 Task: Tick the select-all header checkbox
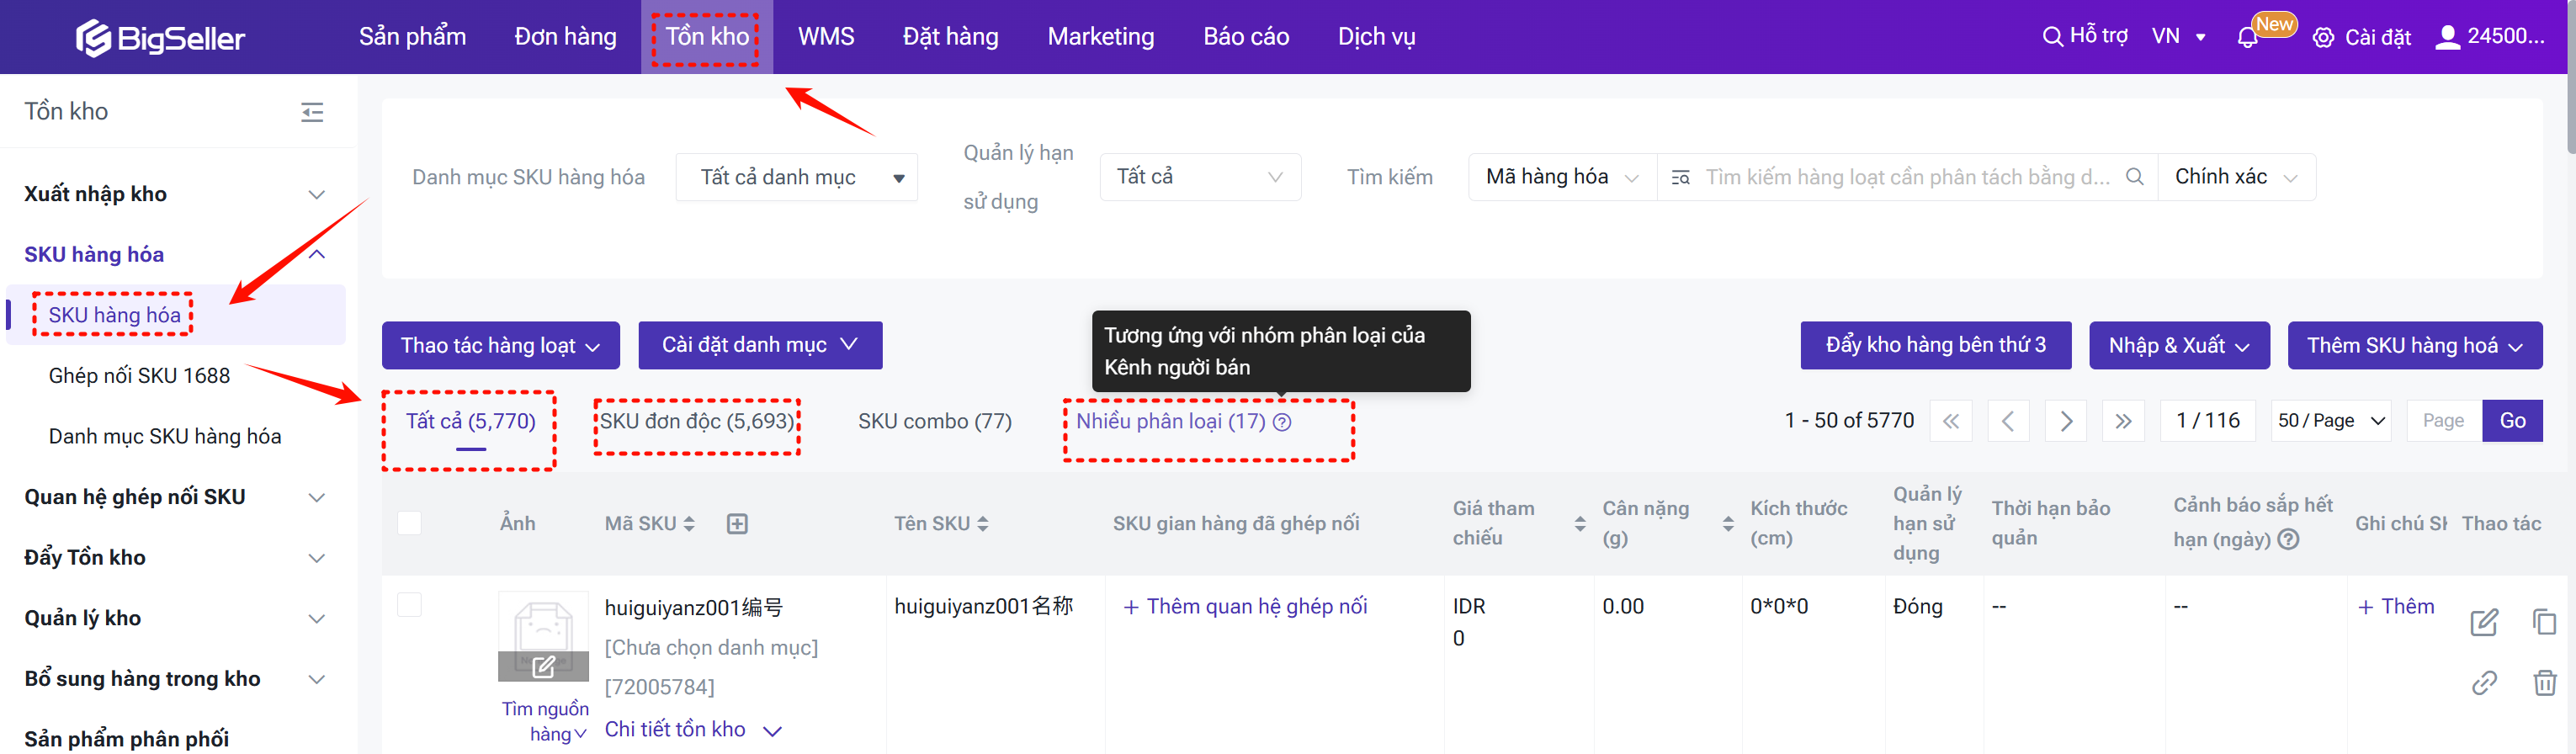tap(410, 523)
